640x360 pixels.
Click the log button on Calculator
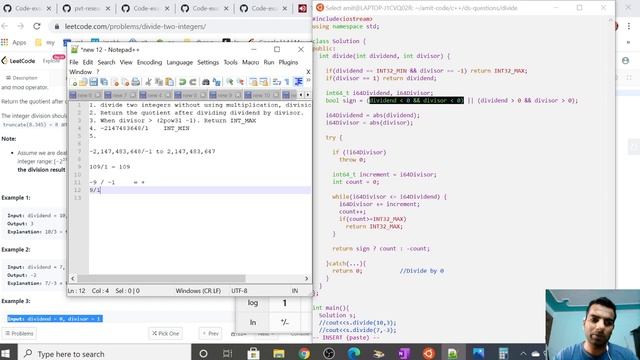coord(253,303)
